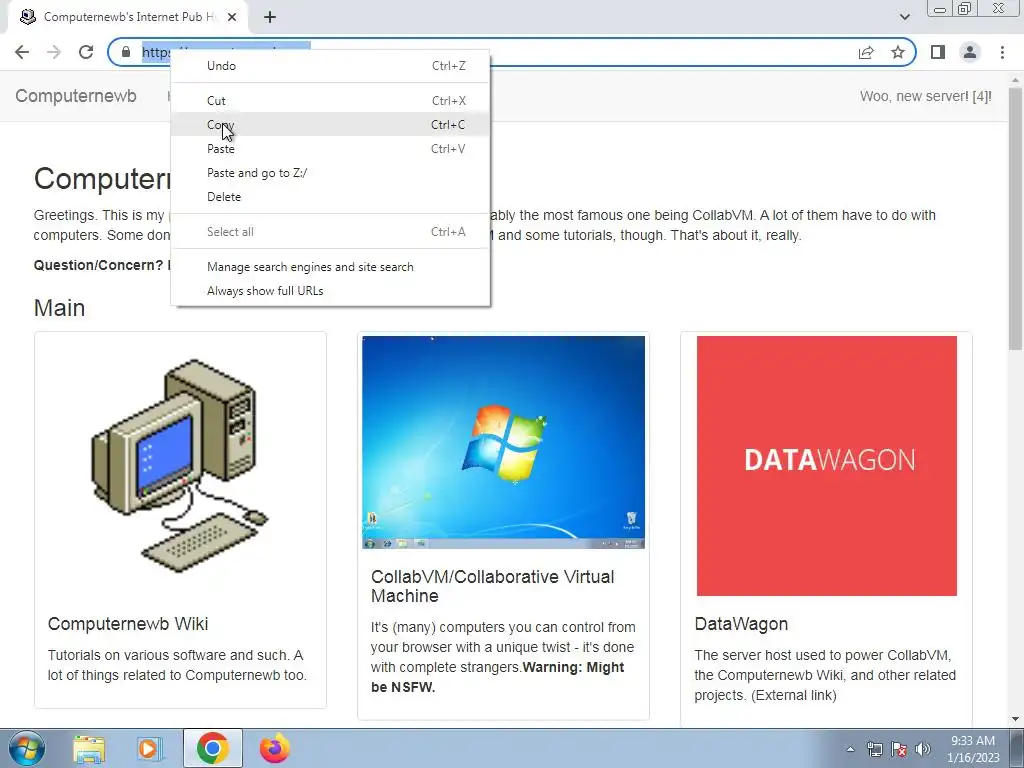The height and width of the screenshot is (768, 1024).
Task: Open Chrome's three-dot menu
Action: (x=1002, y=52)
